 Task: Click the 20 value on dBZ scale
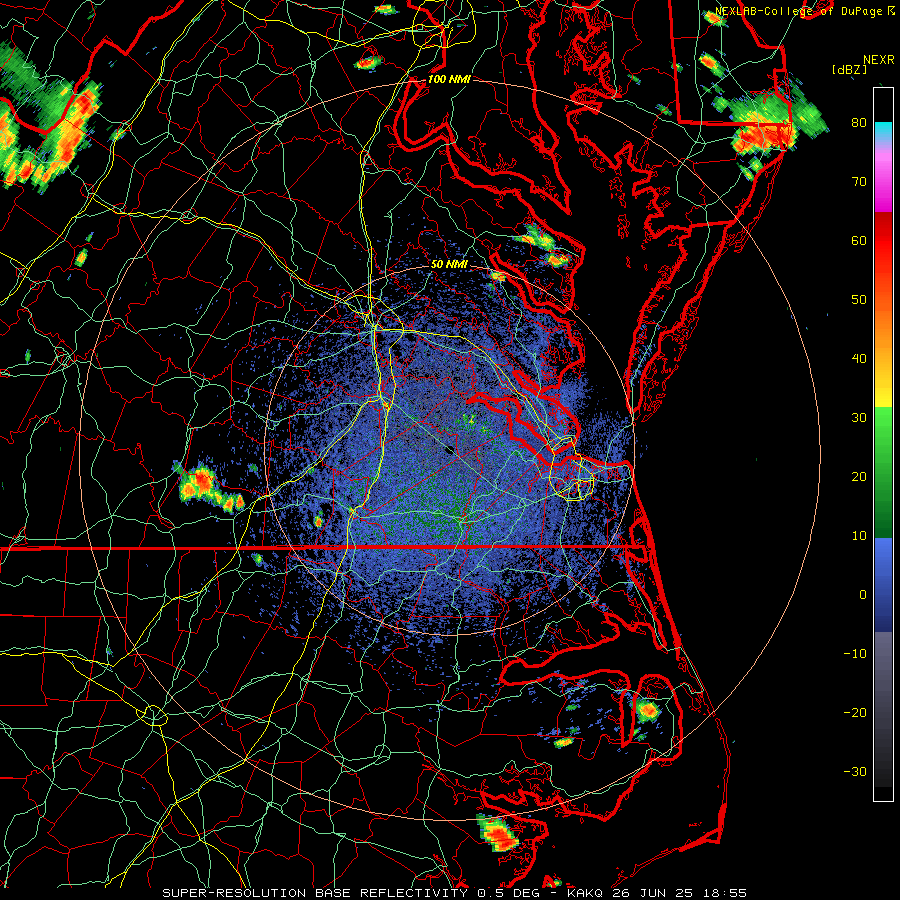point(859,477)
